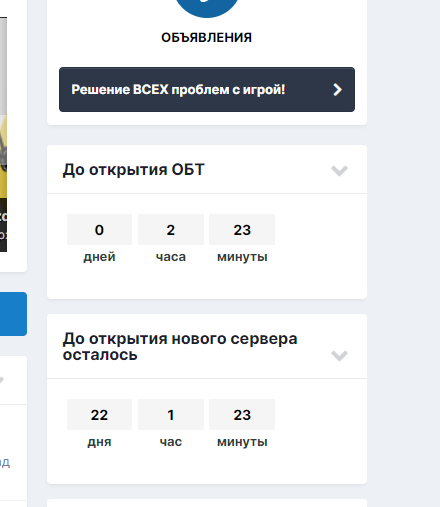Click the 1 hour counter box

coord(171,415)
